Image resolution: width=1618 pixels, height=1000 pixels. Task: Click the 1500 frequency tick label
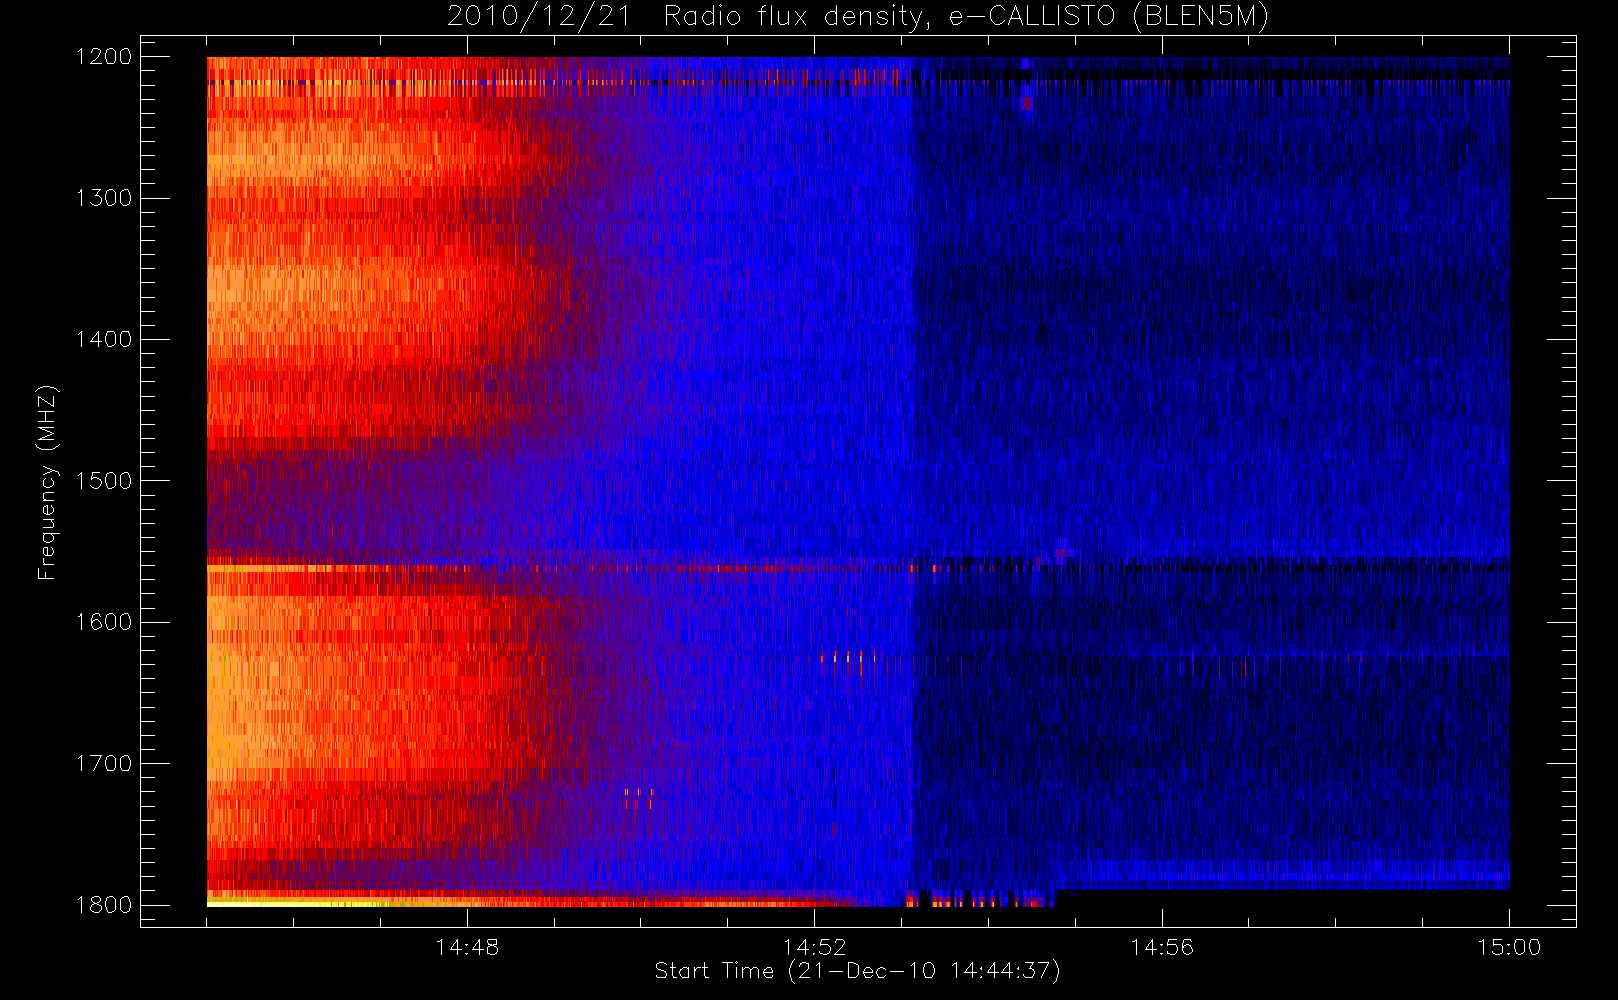coord(104,481)
